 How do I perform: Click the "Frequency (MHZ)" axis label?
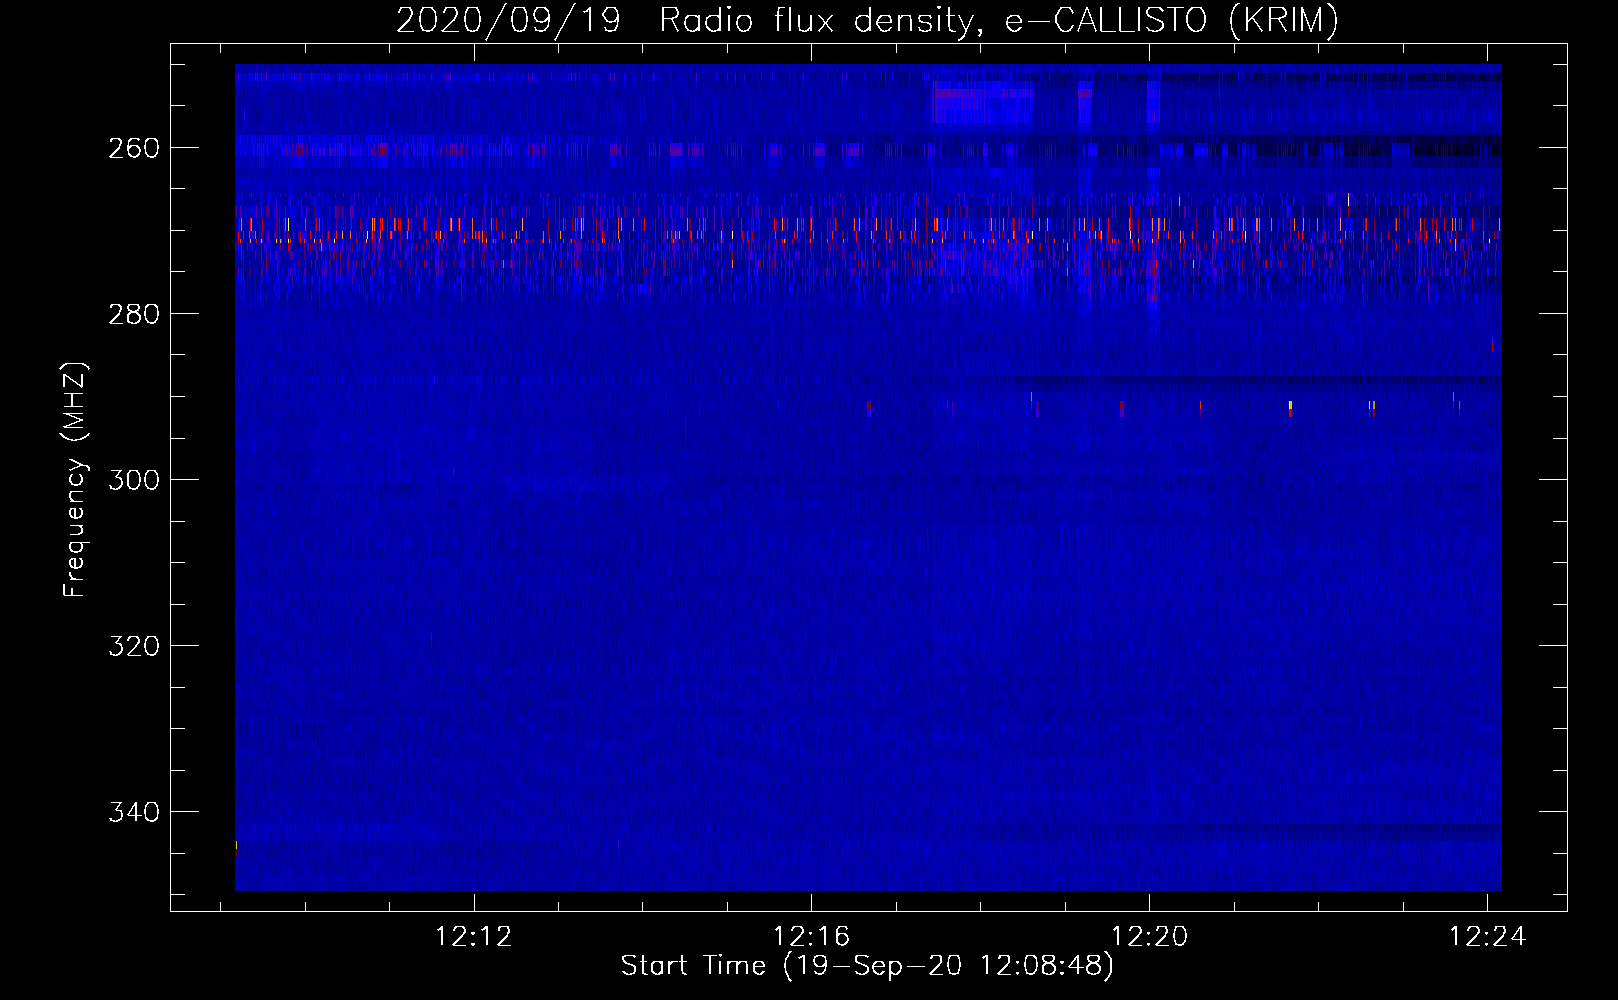[x=75, y=479]
